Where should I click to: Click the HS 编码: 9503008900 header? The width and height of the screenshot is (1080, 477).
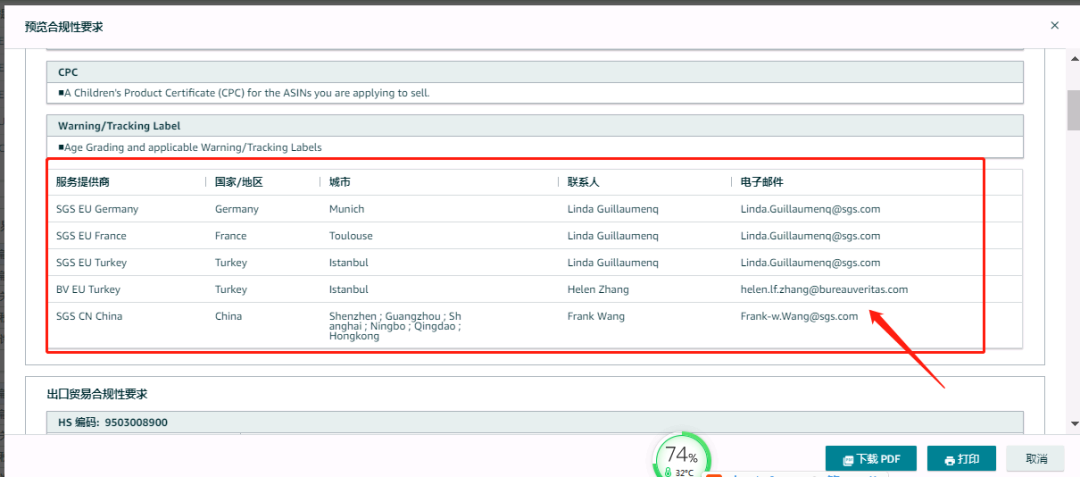coord(112,422)
